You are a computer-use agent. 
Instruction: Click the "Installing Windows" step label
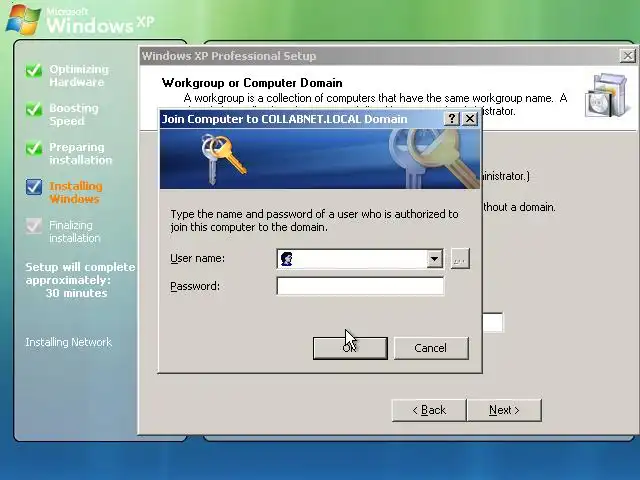click(x=76, y=192)
